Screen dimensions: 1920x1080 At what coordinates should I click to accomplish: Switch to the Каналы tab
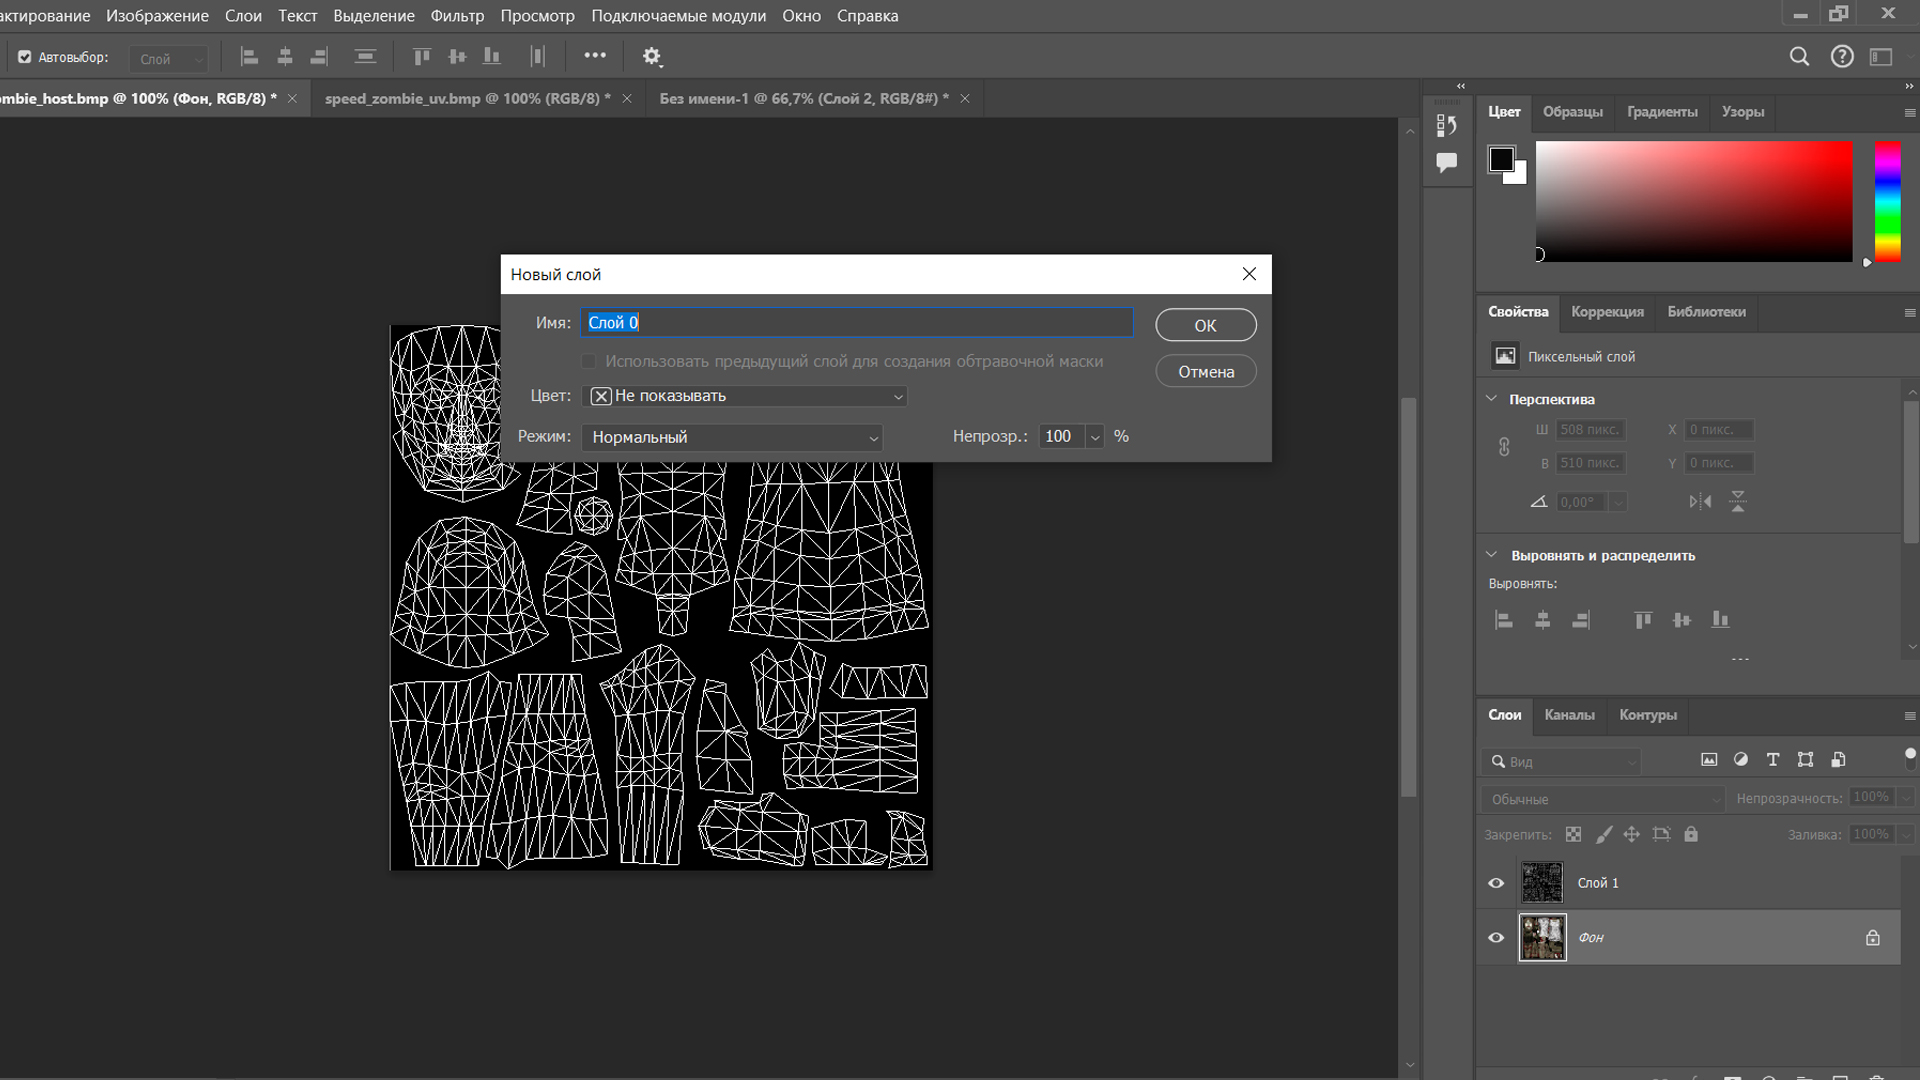tap(1569, 715)
